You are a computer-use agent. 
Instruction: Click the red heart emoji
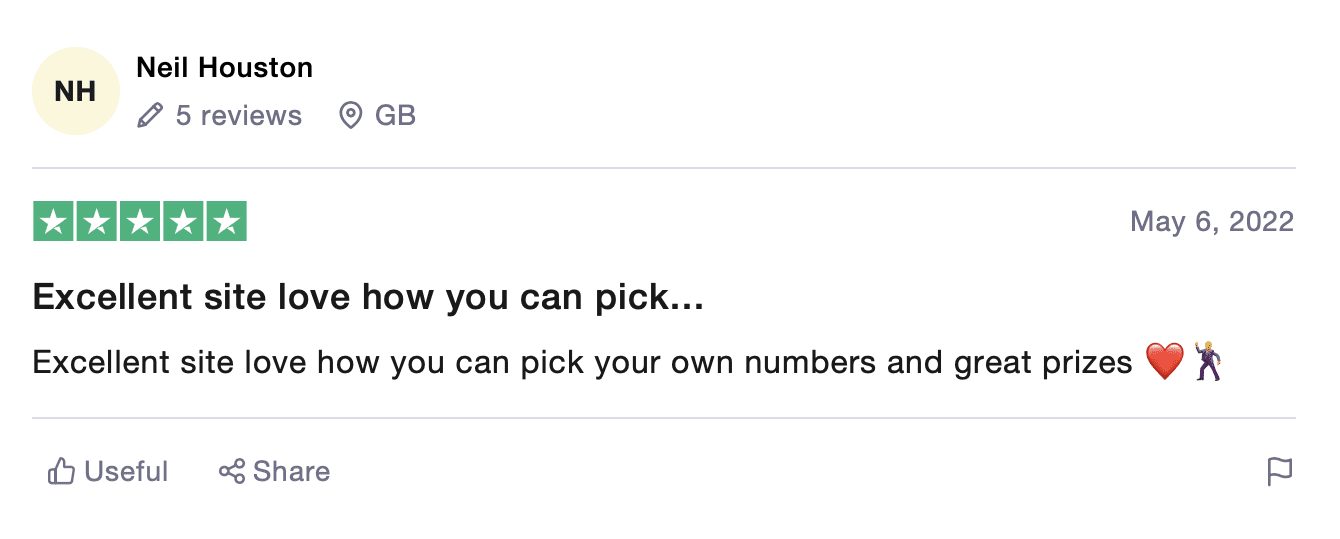pos(1164,362)
